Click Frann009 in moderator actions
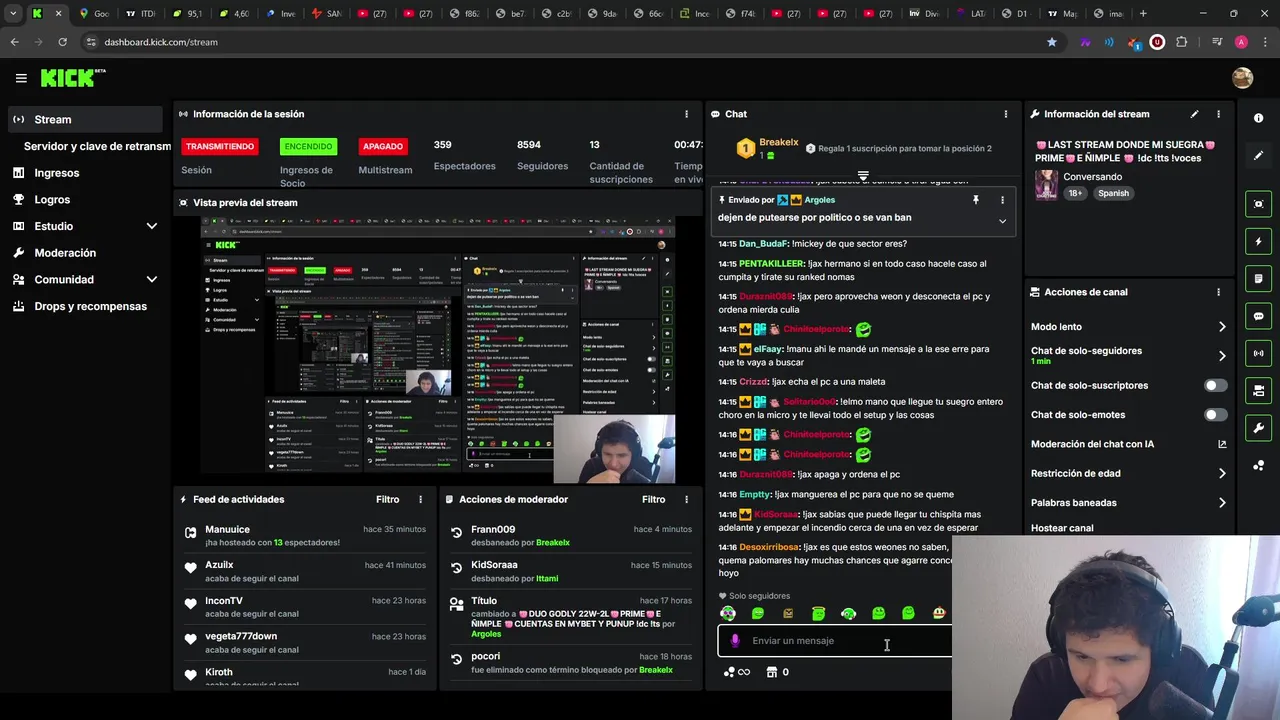Screen dimensions: 1280x720 493,529
